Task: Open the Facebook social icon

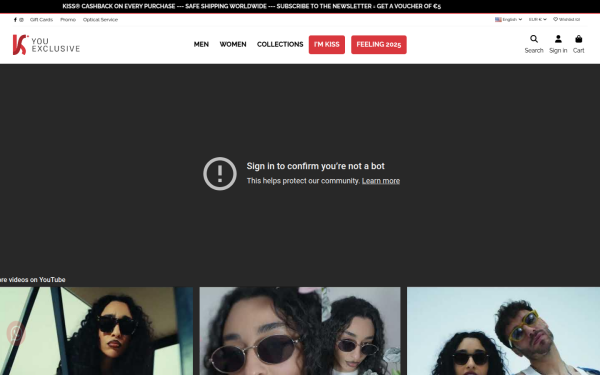Action: click(15, 20)
